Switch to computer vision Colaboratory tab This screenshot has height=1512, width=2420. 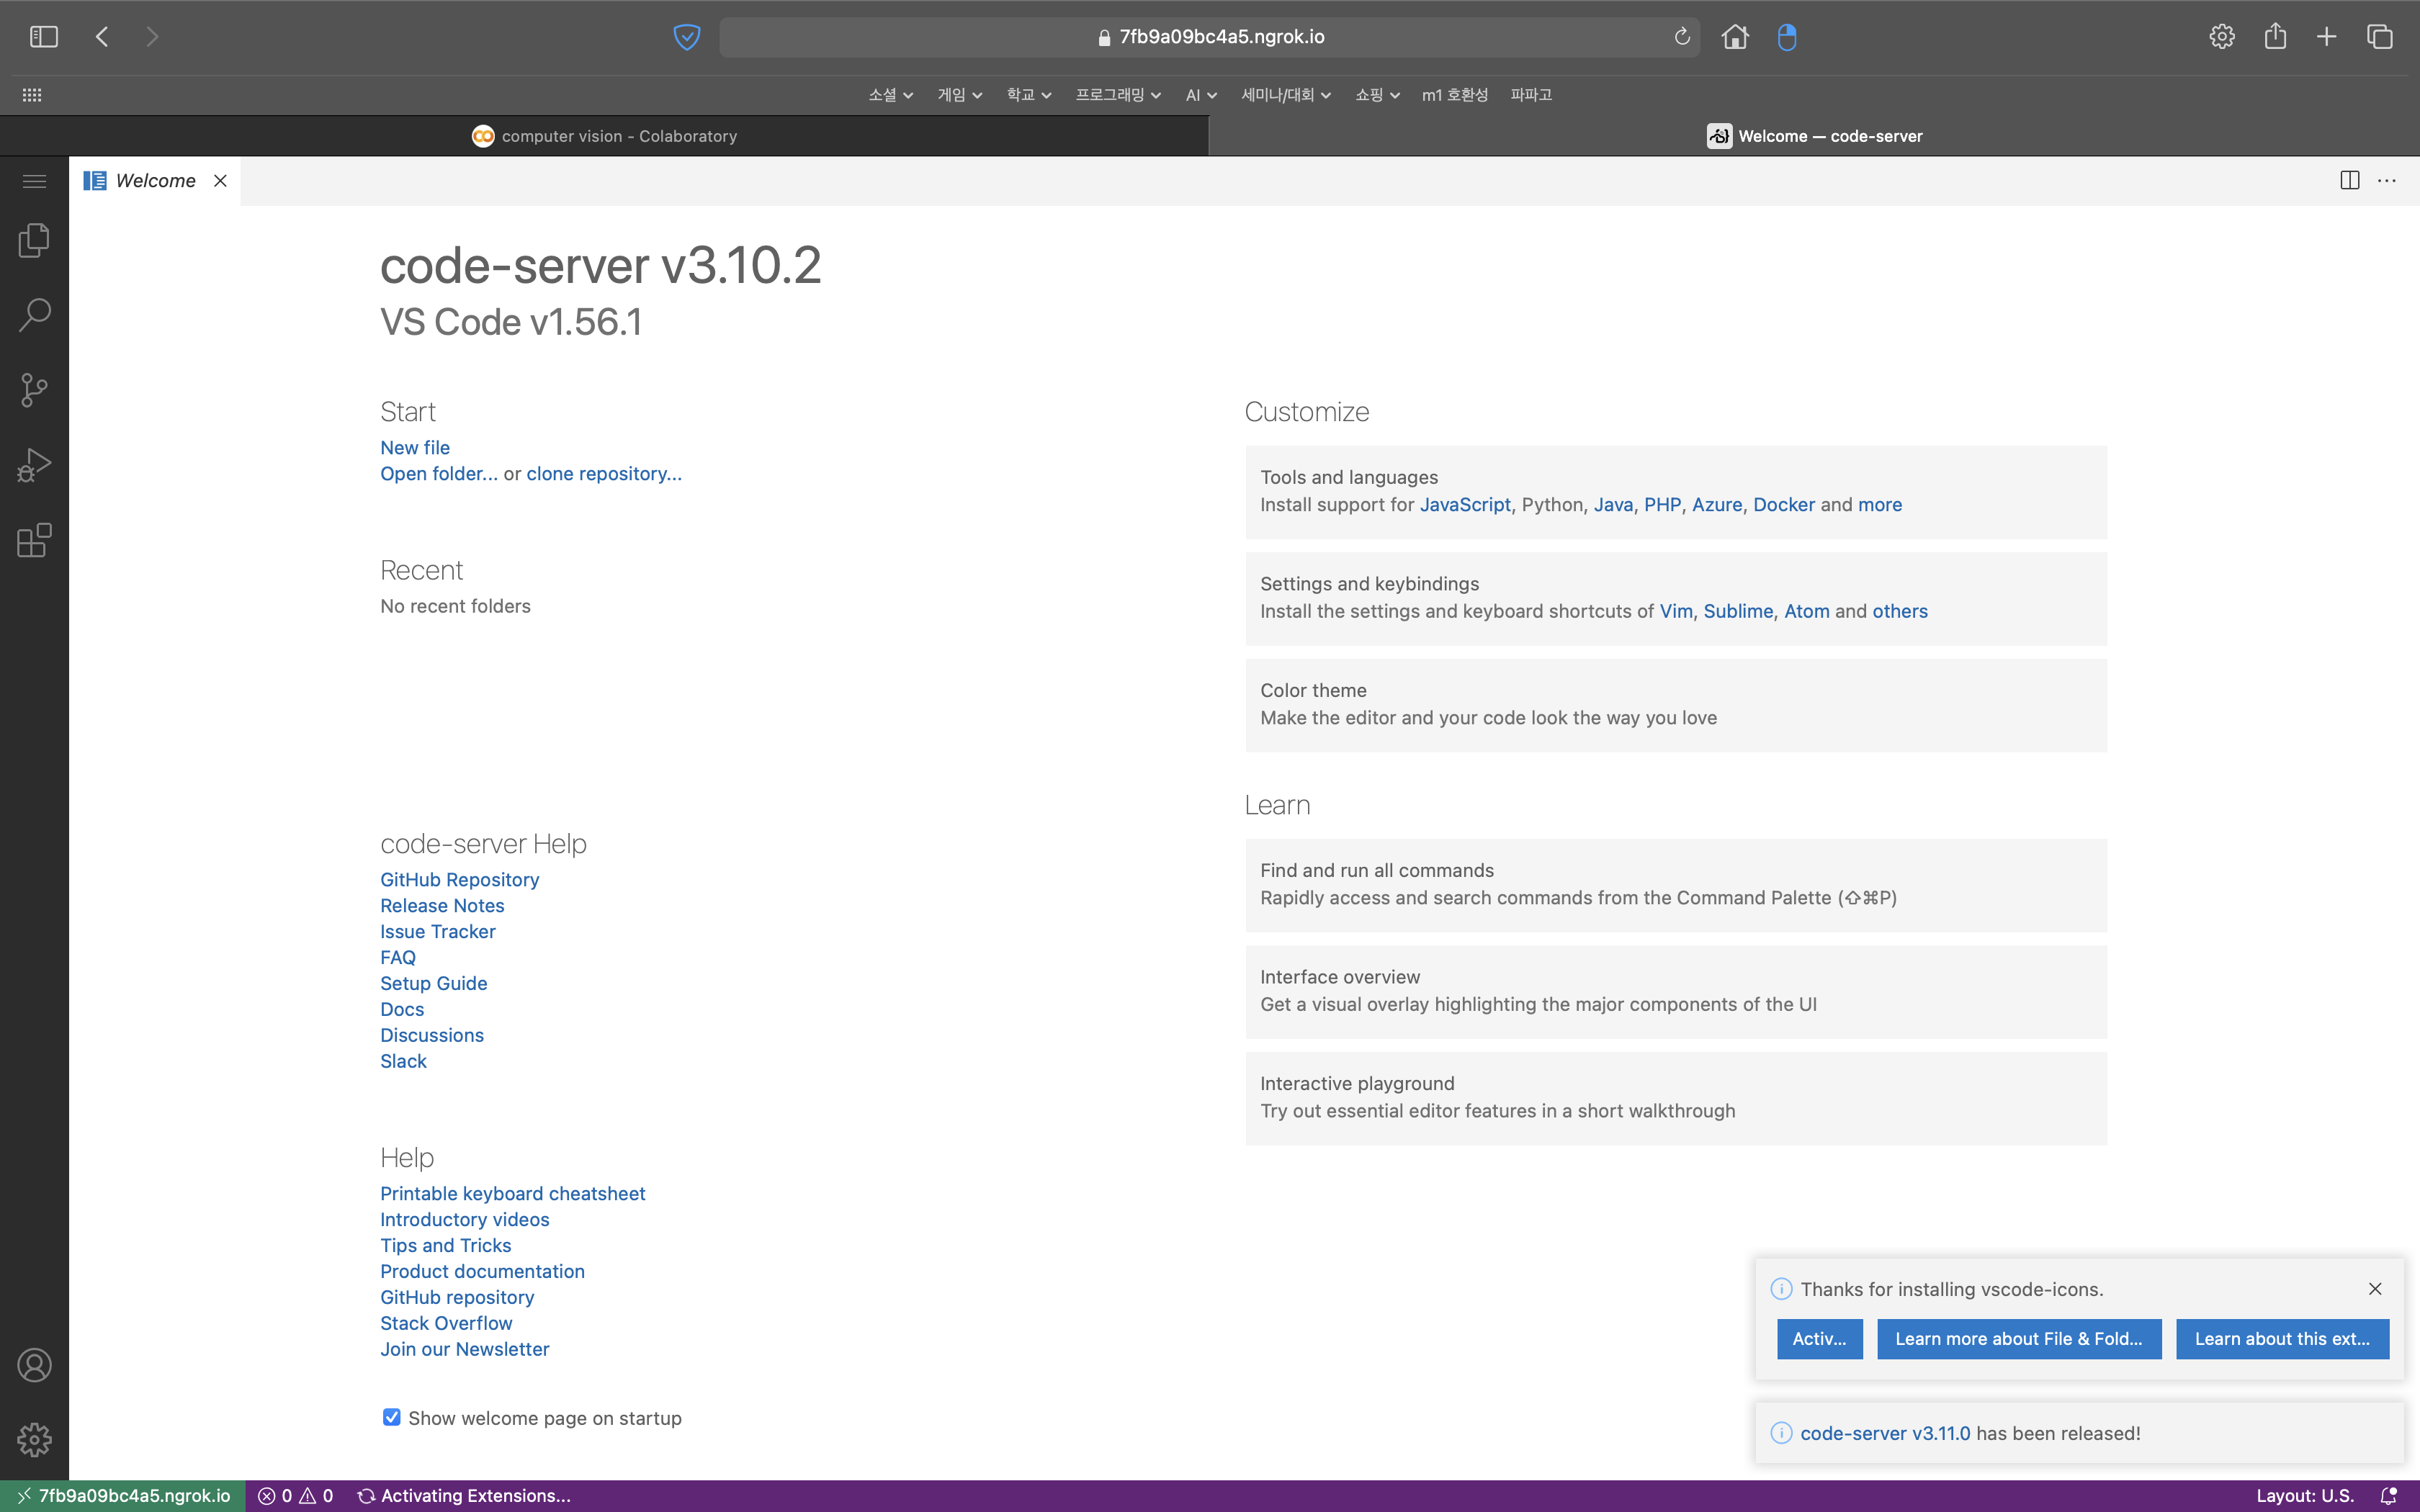(604, 136)
